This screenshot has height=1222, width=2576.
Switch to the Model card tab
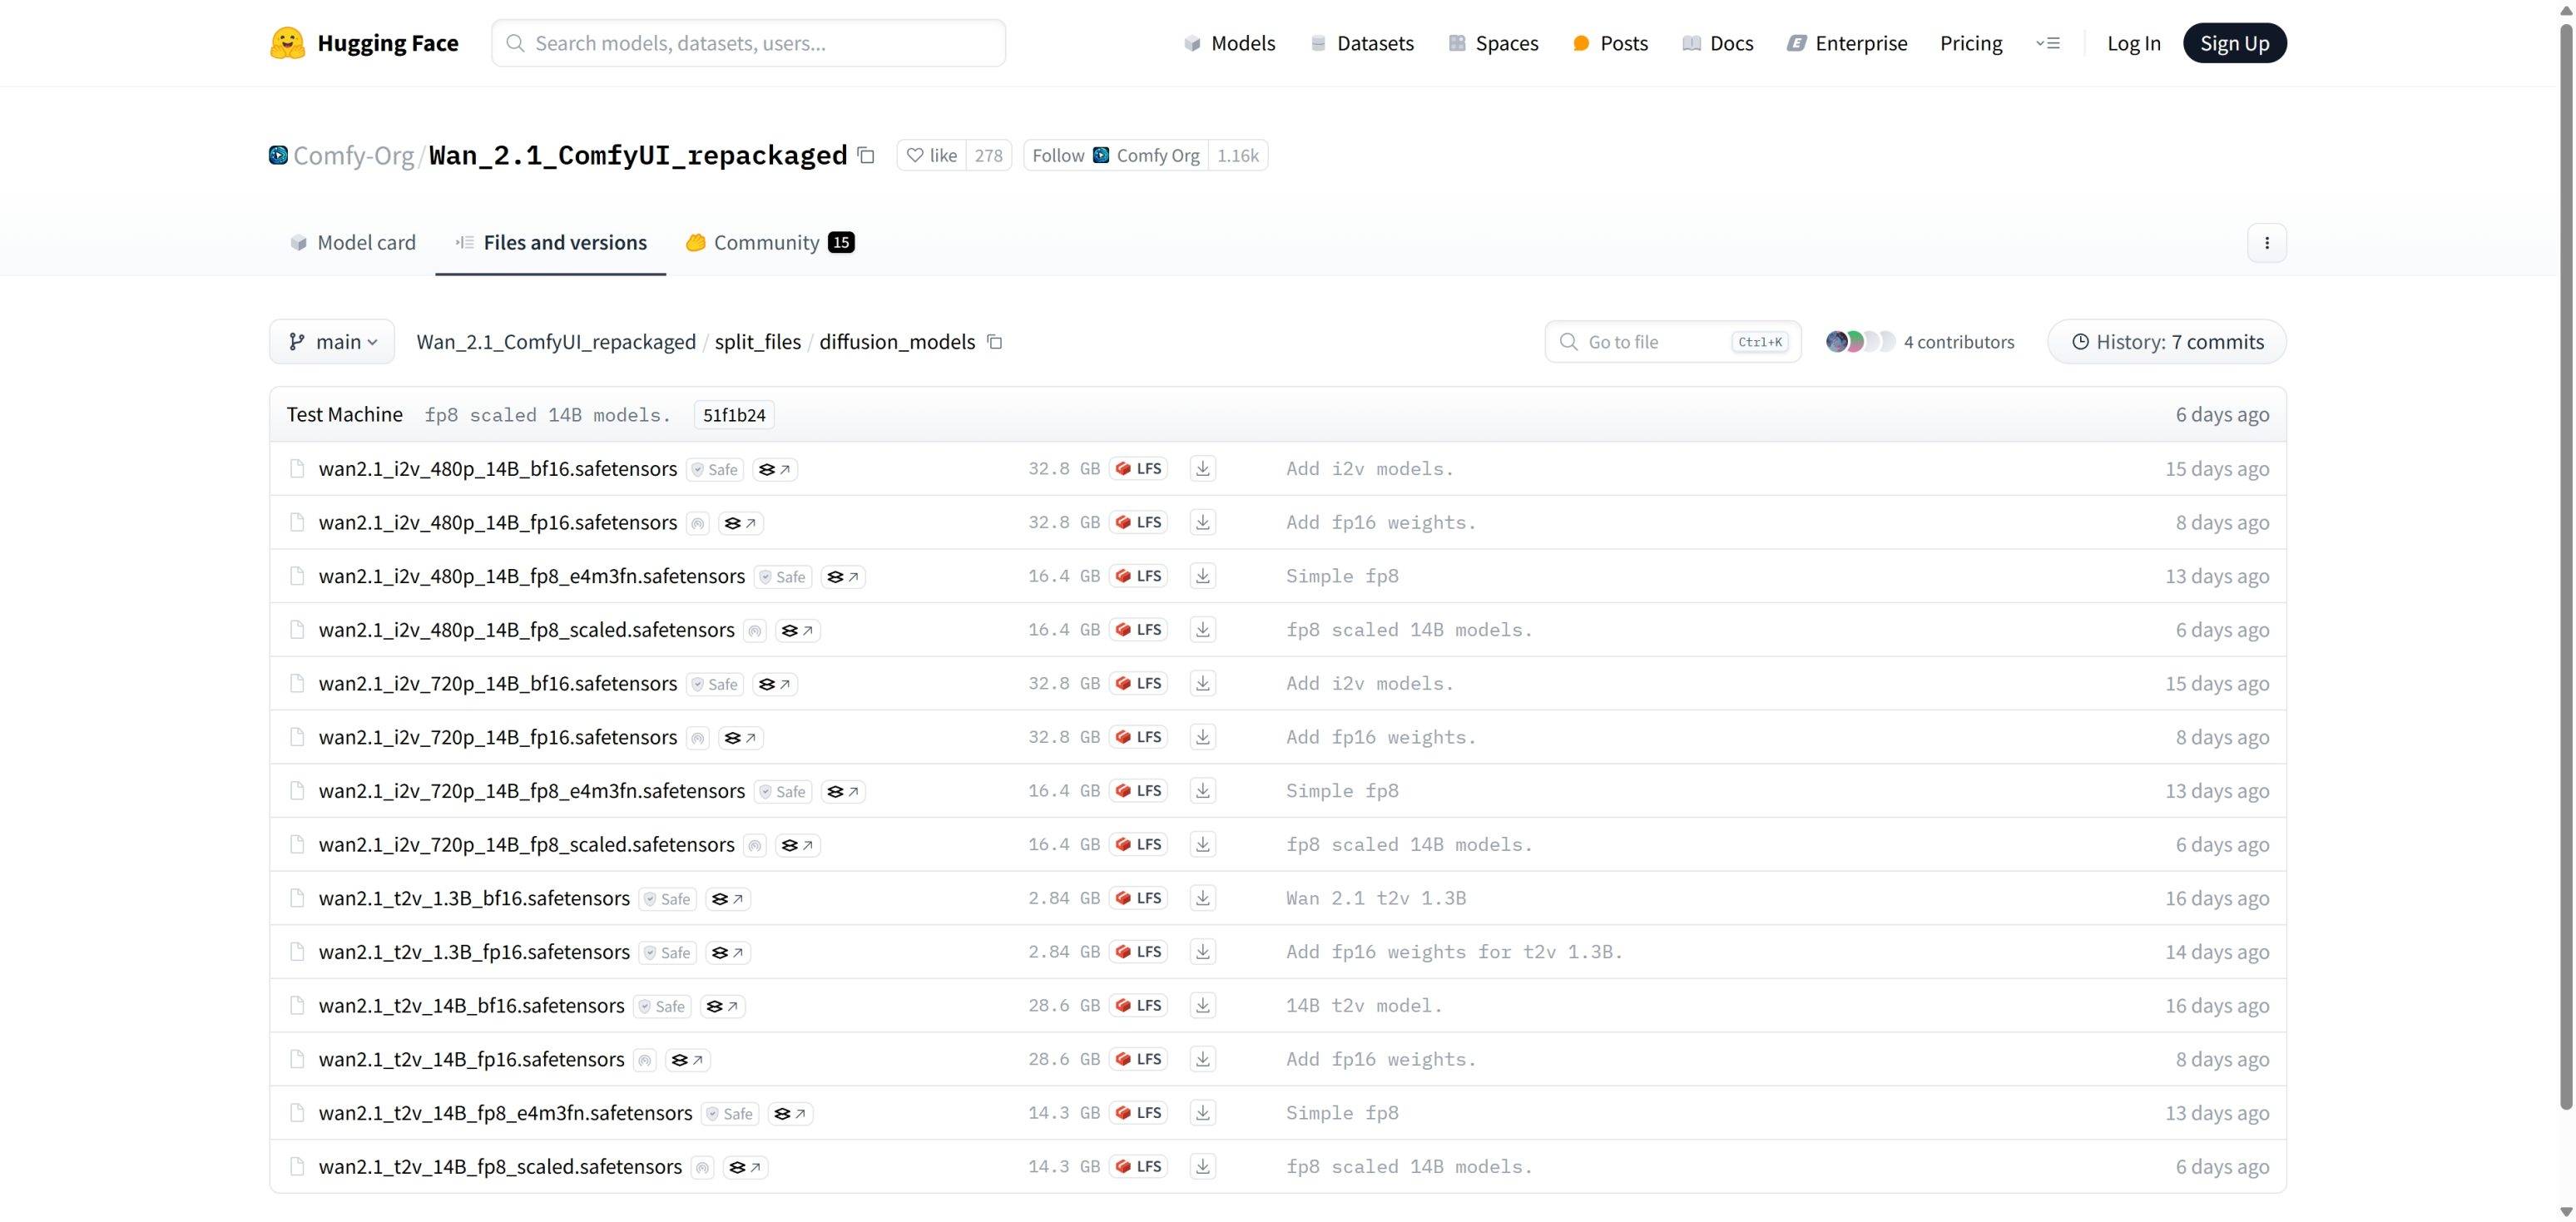coord(352,243)
